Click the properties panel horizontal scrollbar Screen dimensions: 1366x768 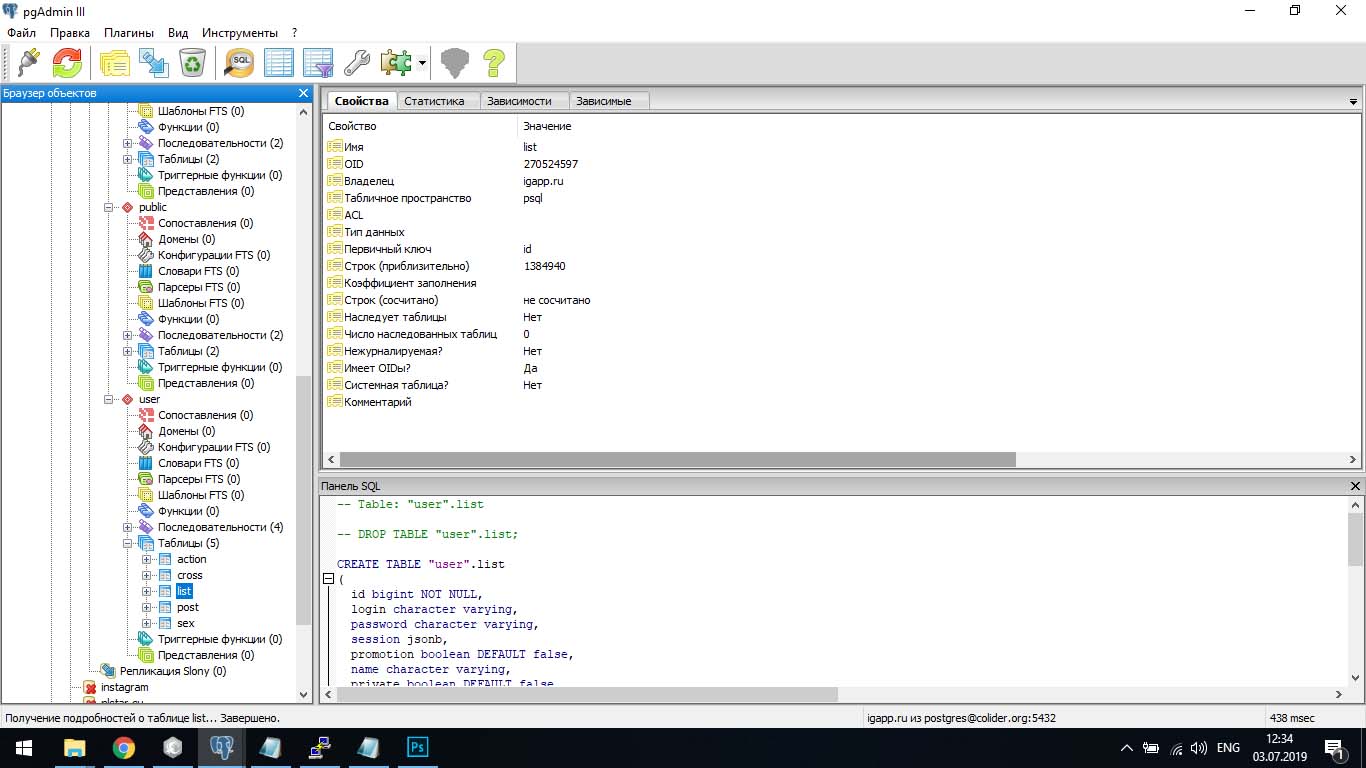point(670,460)
